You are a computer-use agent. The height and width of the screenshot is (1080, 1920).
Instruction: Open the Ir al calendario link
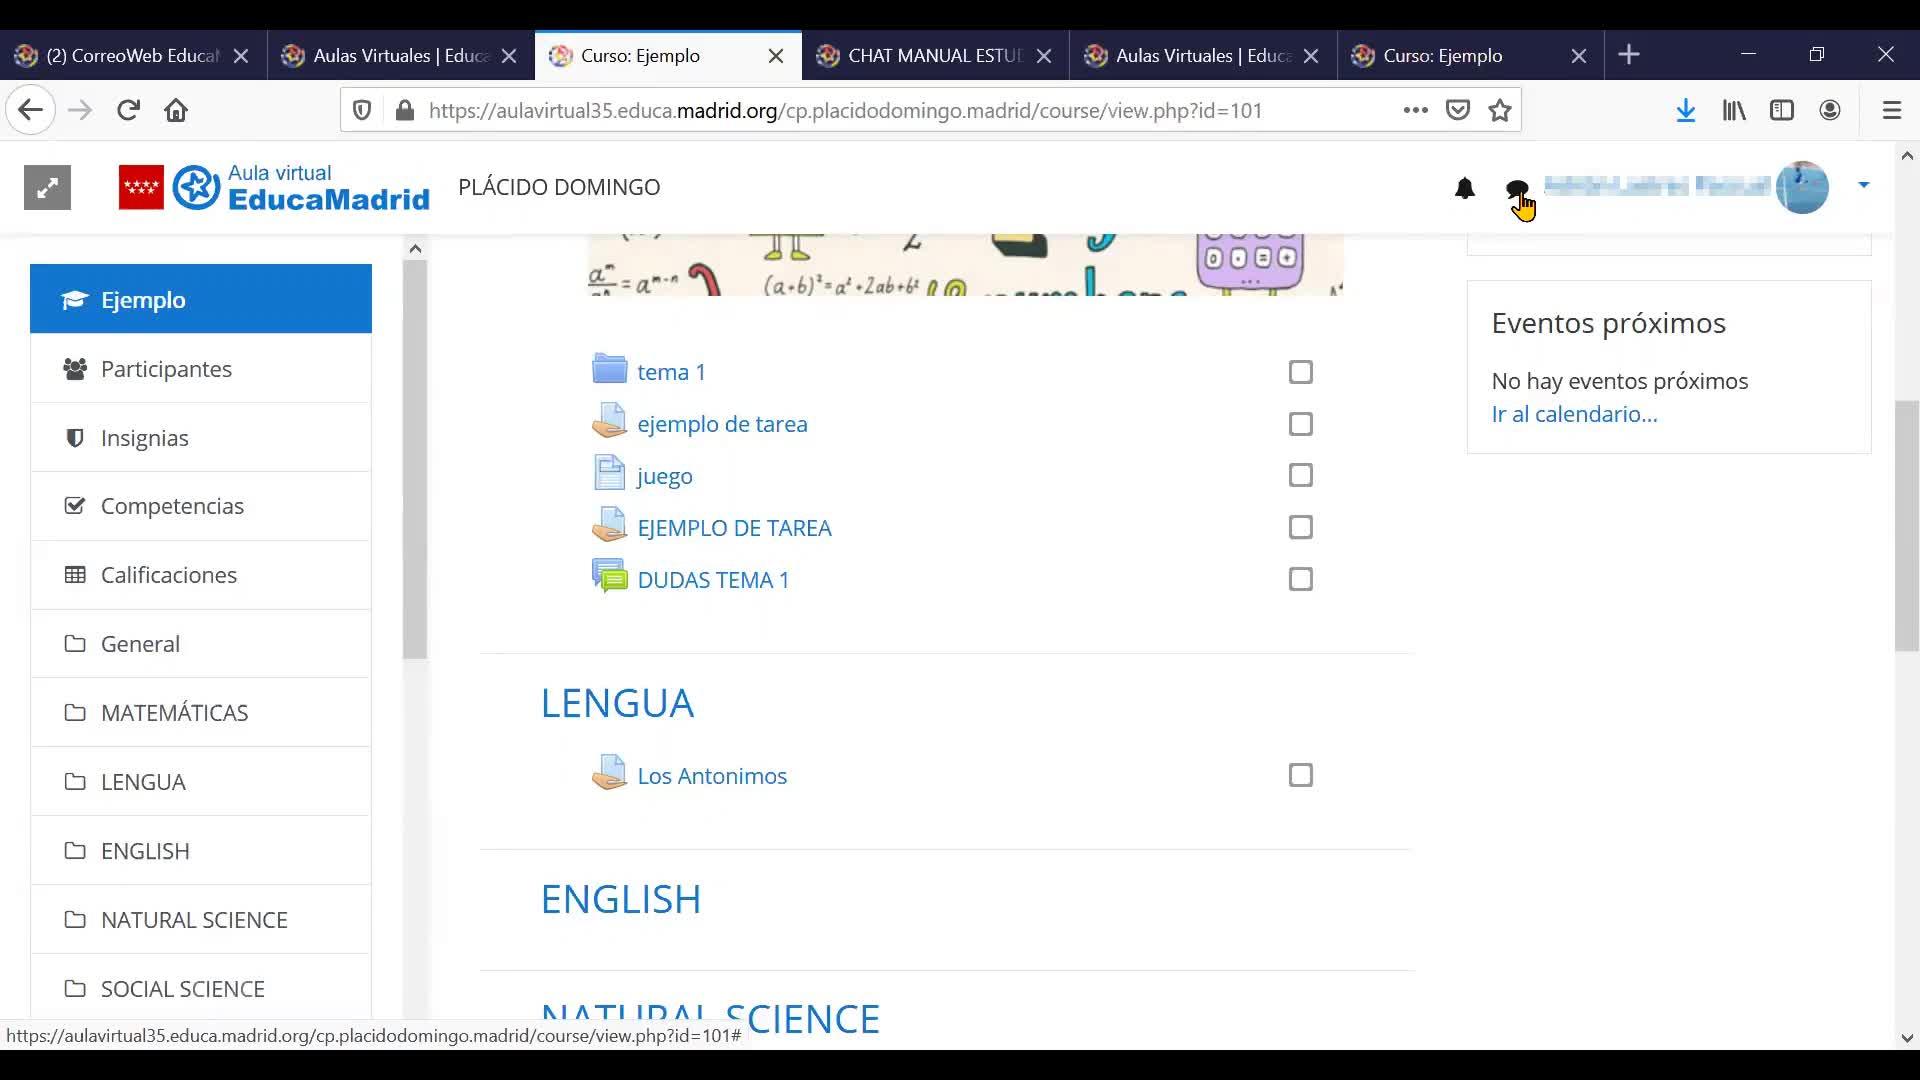[x=1574, y=414]
